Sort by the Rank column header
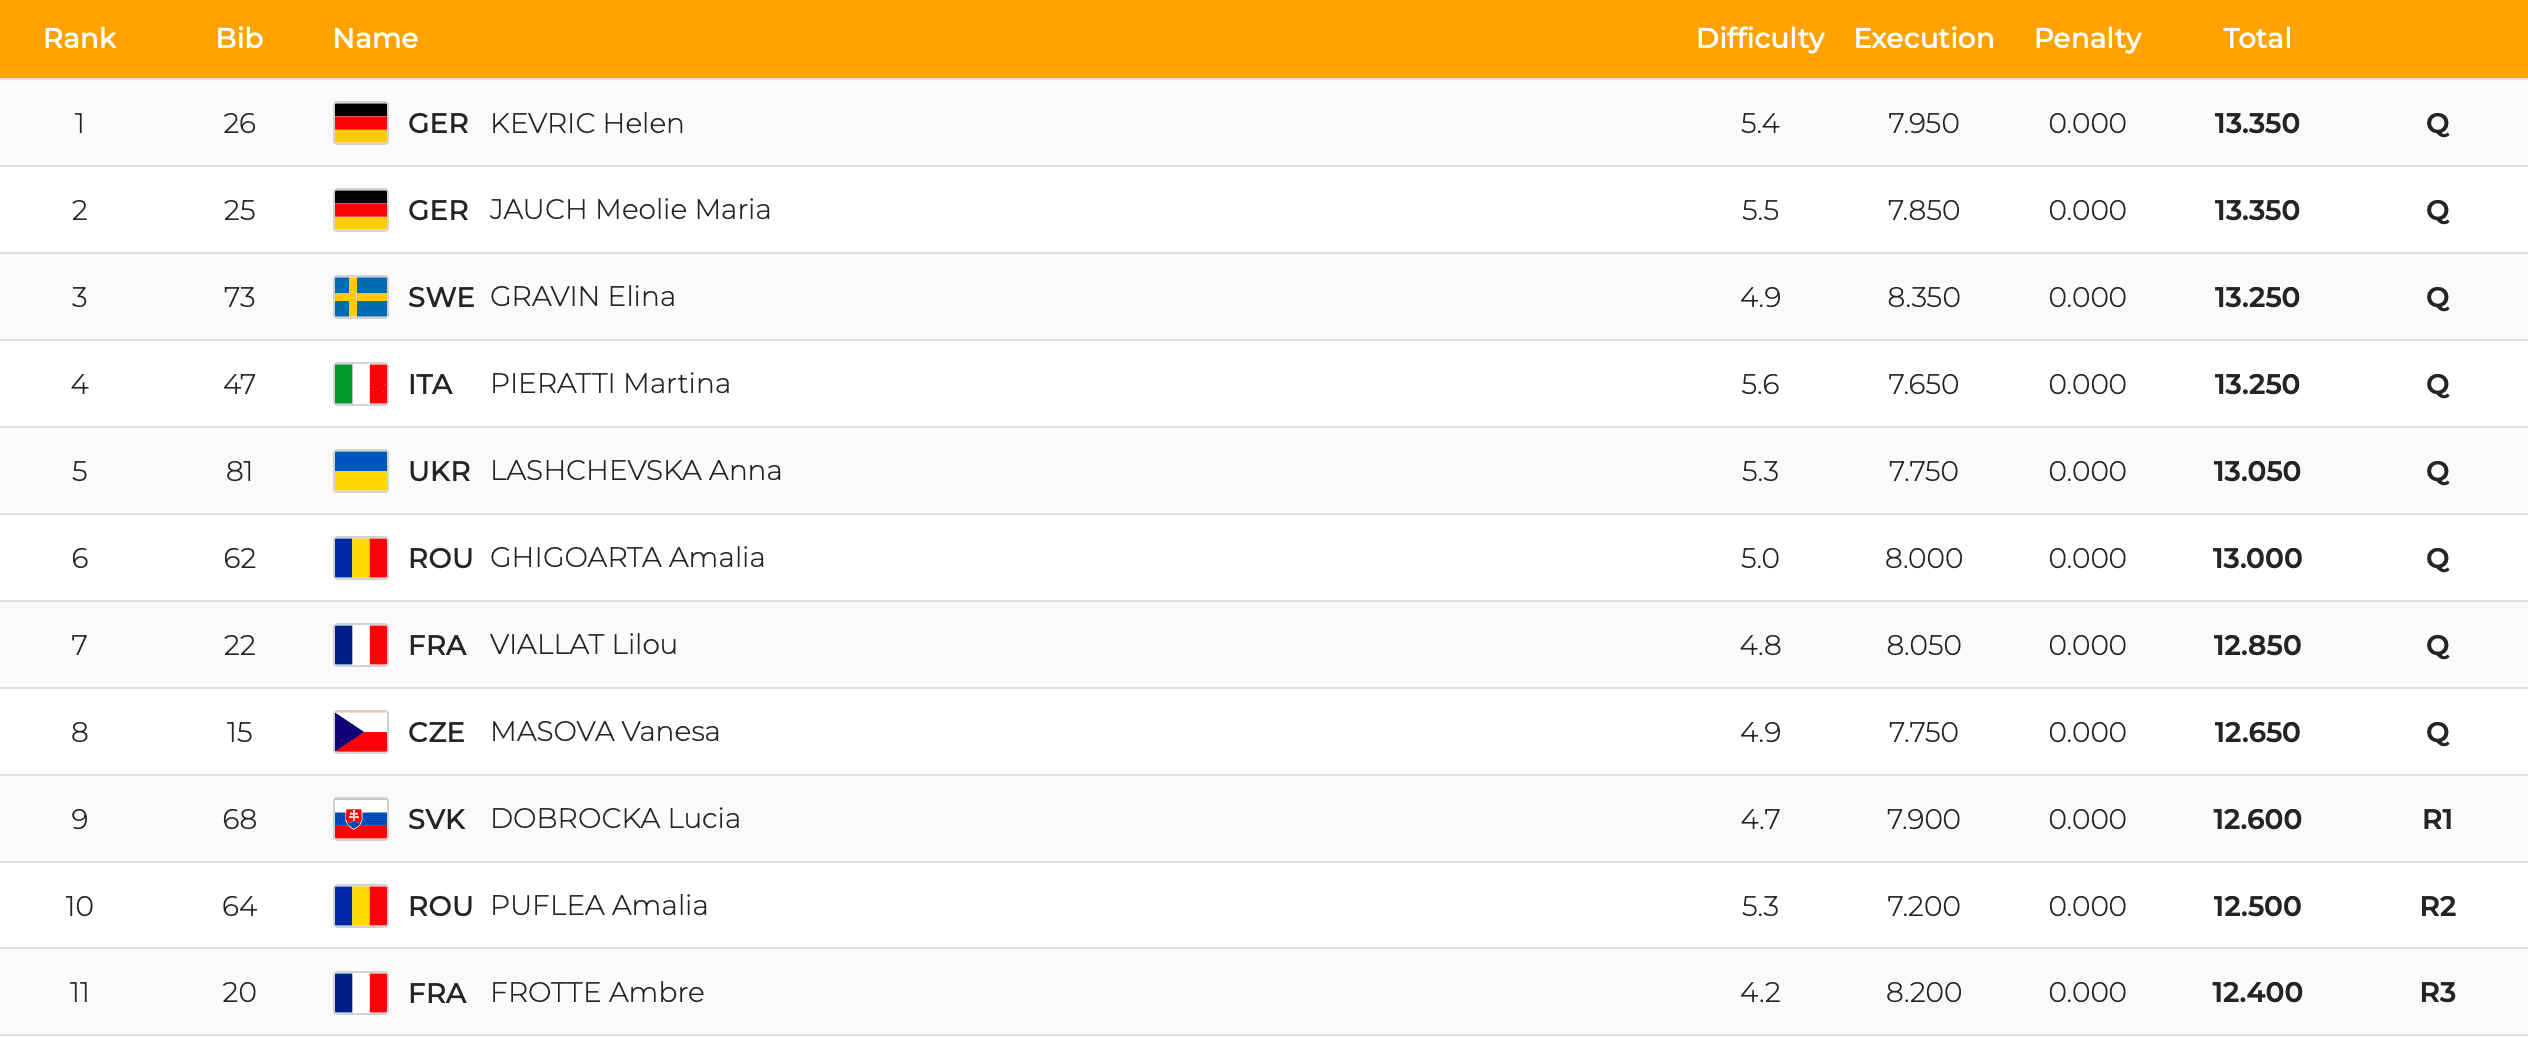2528x1038 pixels. [x=80, y=38]
